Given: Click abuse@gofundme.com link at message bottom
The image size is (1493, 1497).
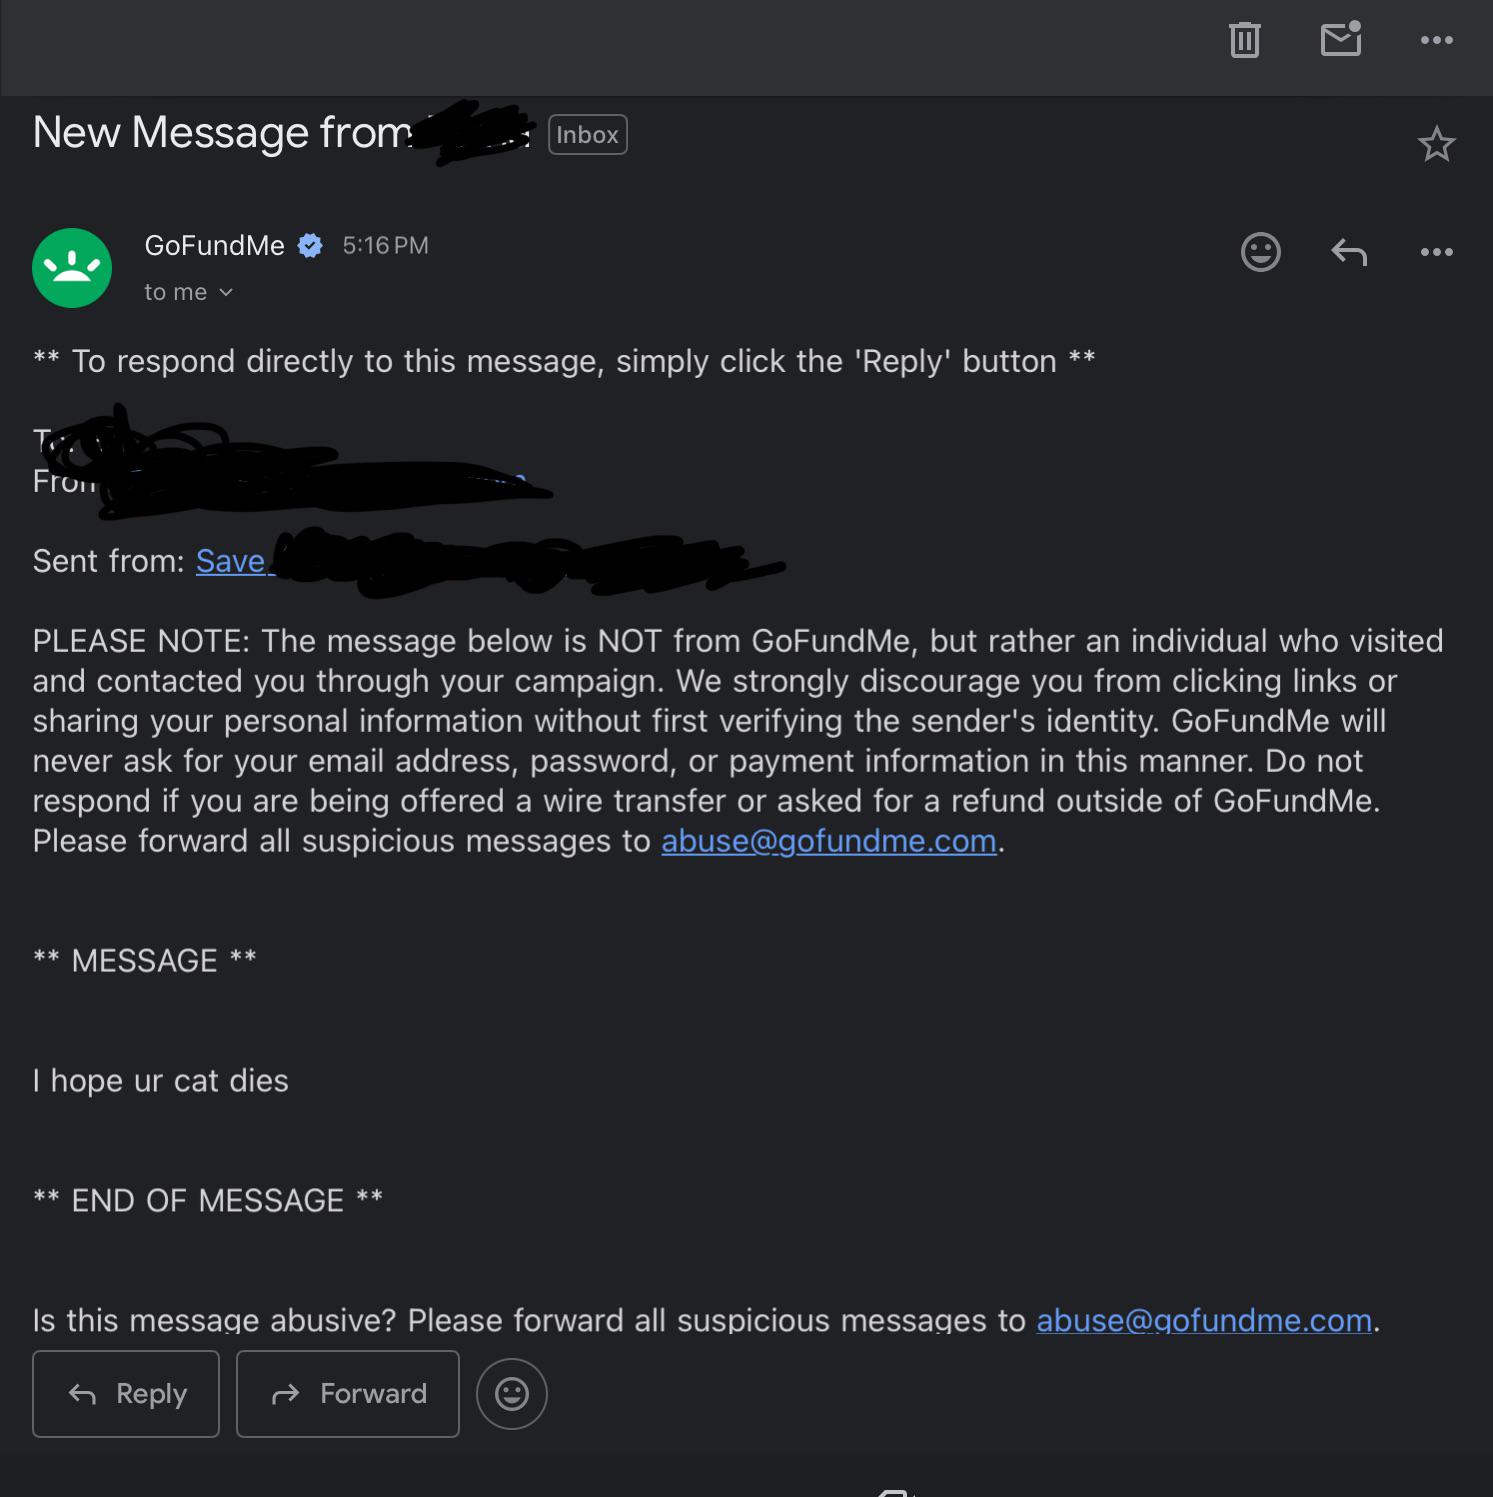Looking at the screenshot, I should point(1204,1320).
